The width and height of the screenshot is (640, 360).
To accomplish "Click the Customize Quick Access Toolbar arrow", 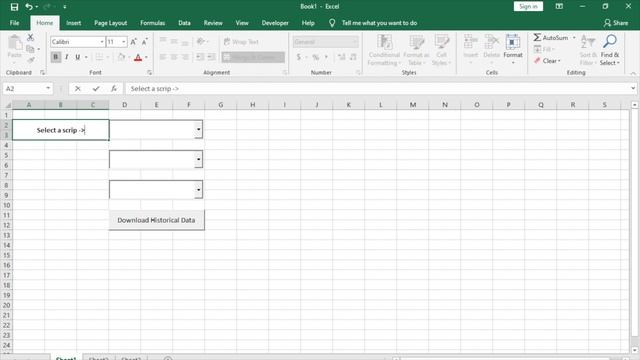I will tap(64, 7).
